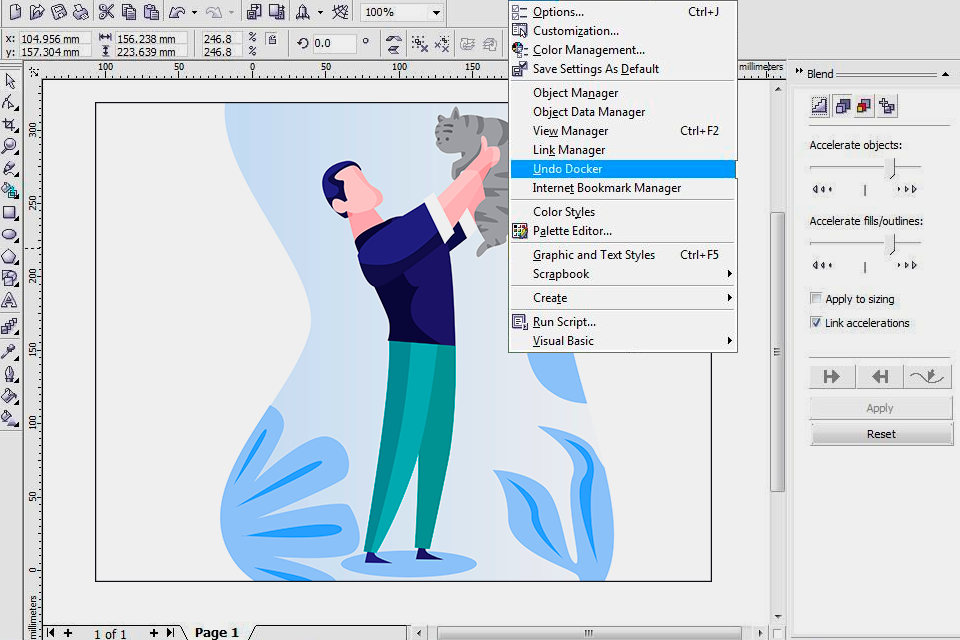Click the Print icon in the toolbar
960x640 pixels.
click(x=82, y=13)
